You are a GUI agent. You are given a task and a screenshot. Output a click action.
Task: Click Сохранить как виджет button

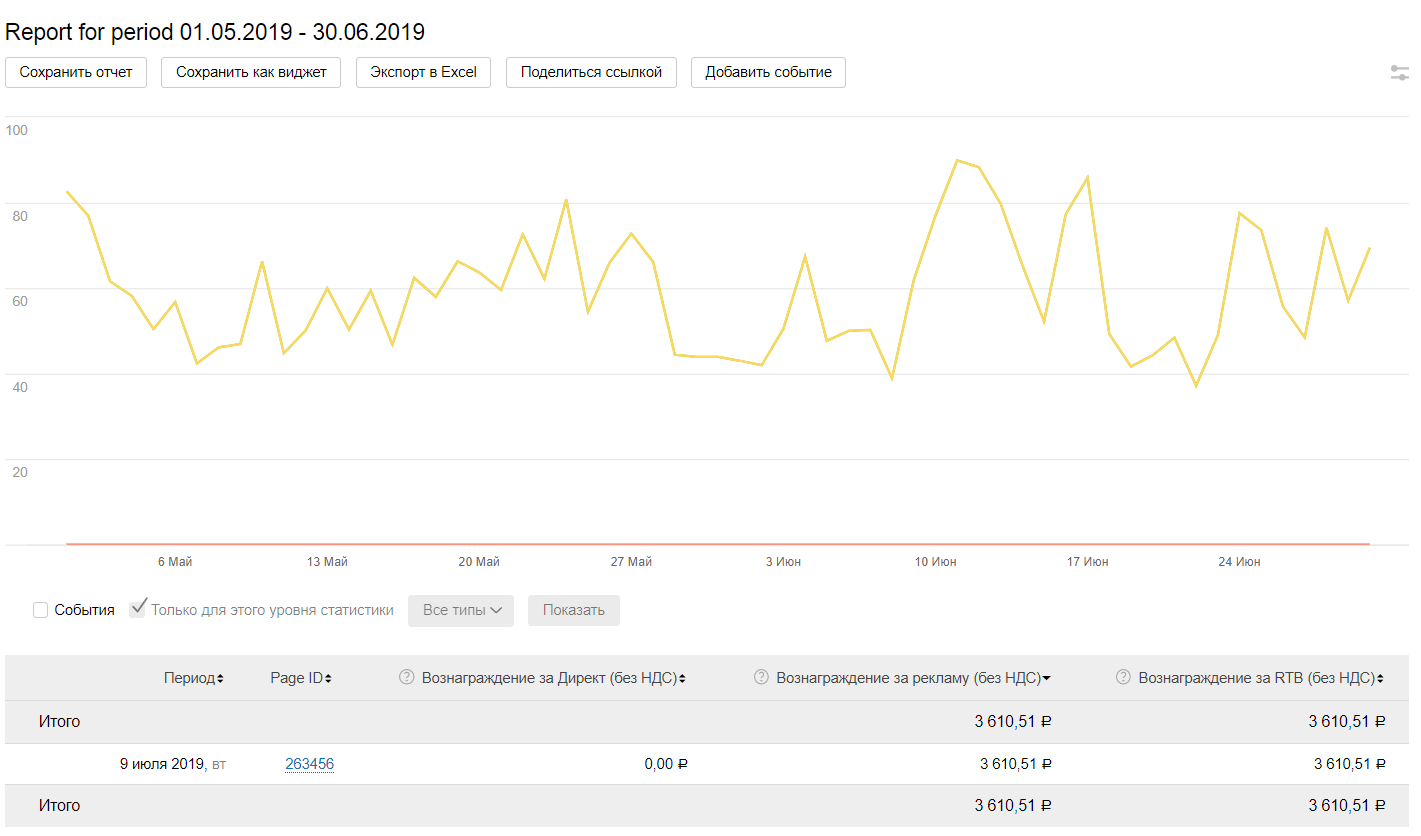(251, 72)
